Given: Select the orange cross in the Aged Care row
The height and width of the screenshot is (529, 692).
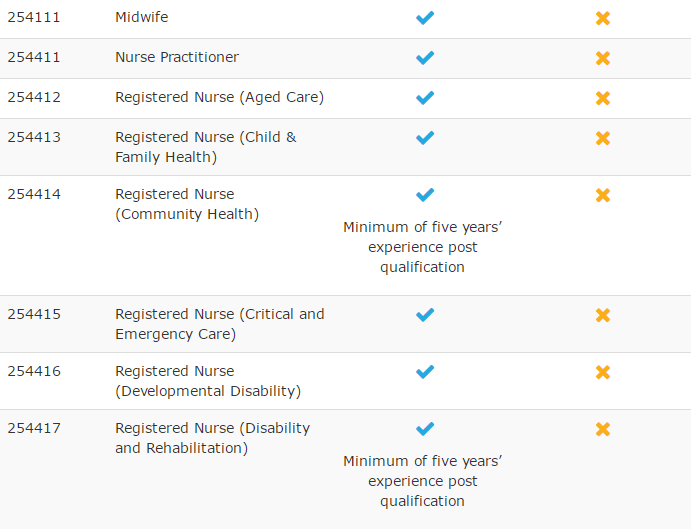Looking at the screenshot, I should [602, 98].
